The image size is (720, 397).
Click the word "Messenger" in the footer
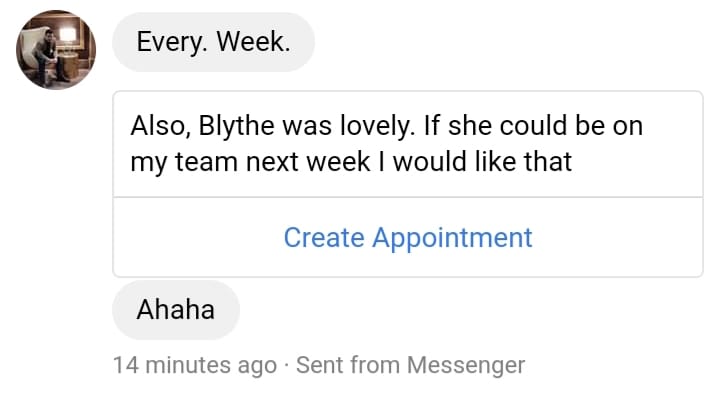[x=466, y=366]
